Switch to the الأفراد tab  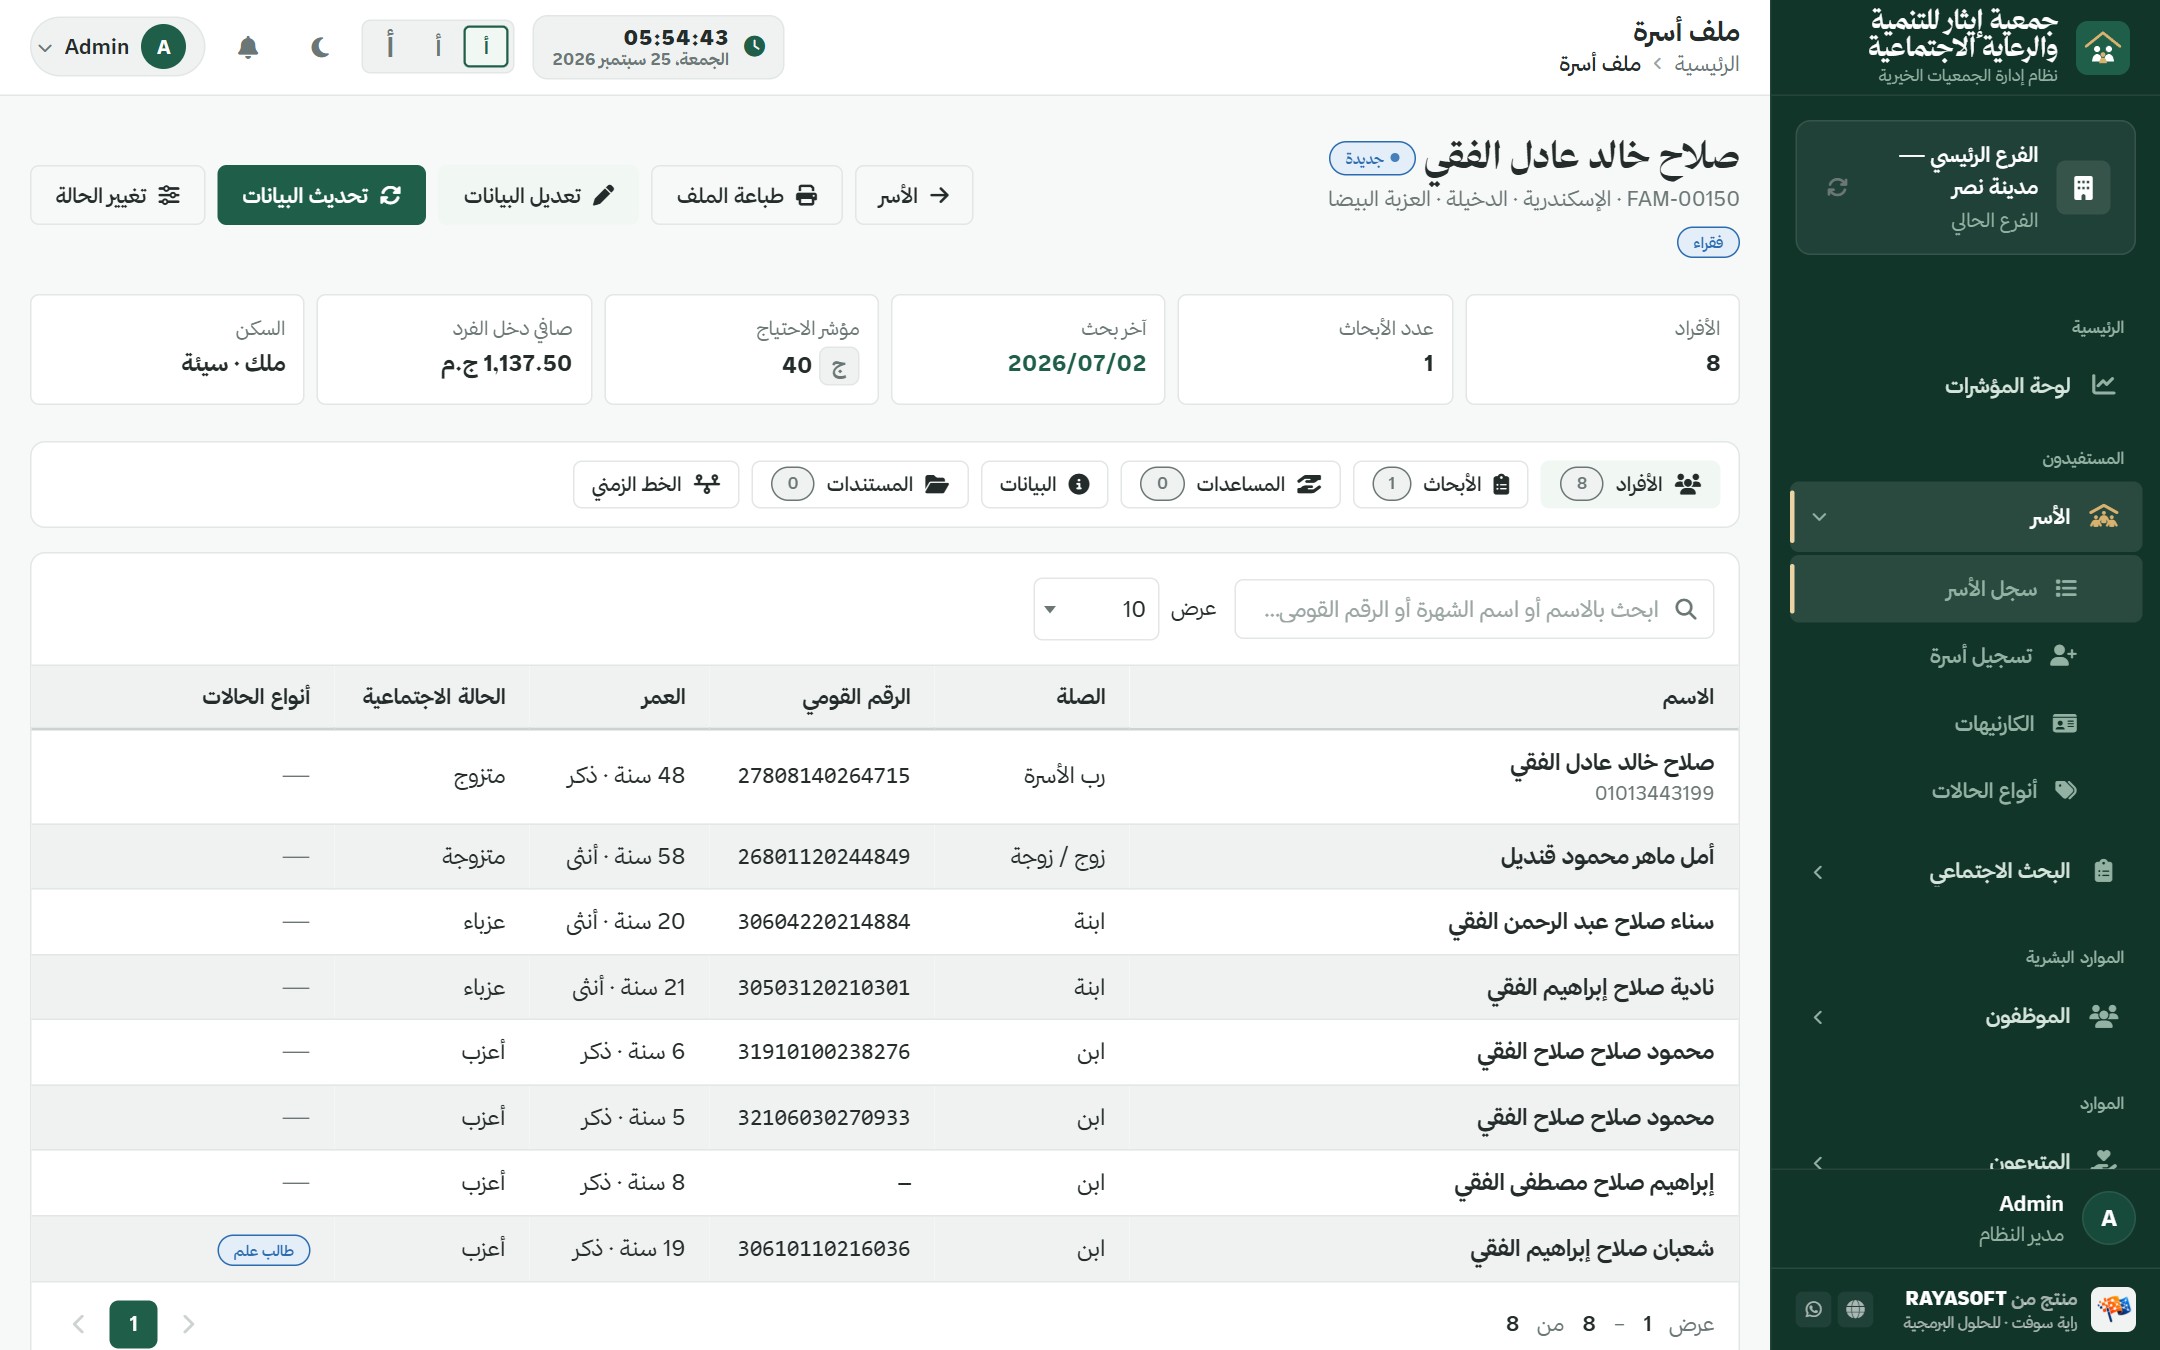[x=1630, y=484]
